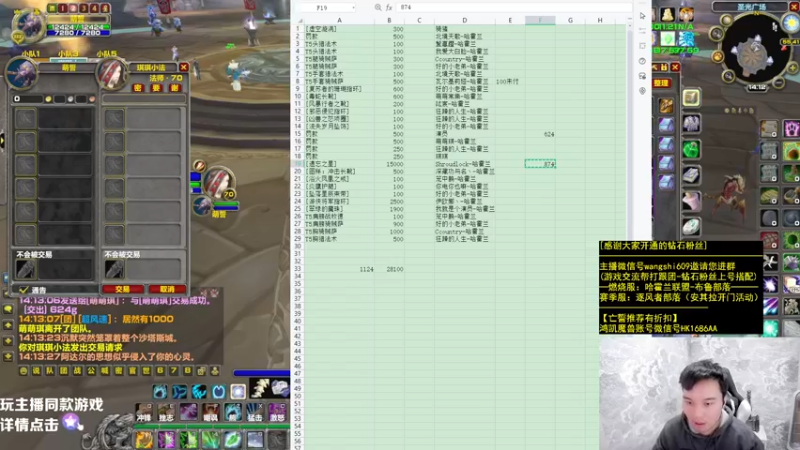This screenshot has height=450, width=800.
Task: Click 琪琪小法 portrait in trade window
Action: coord(111,73)
